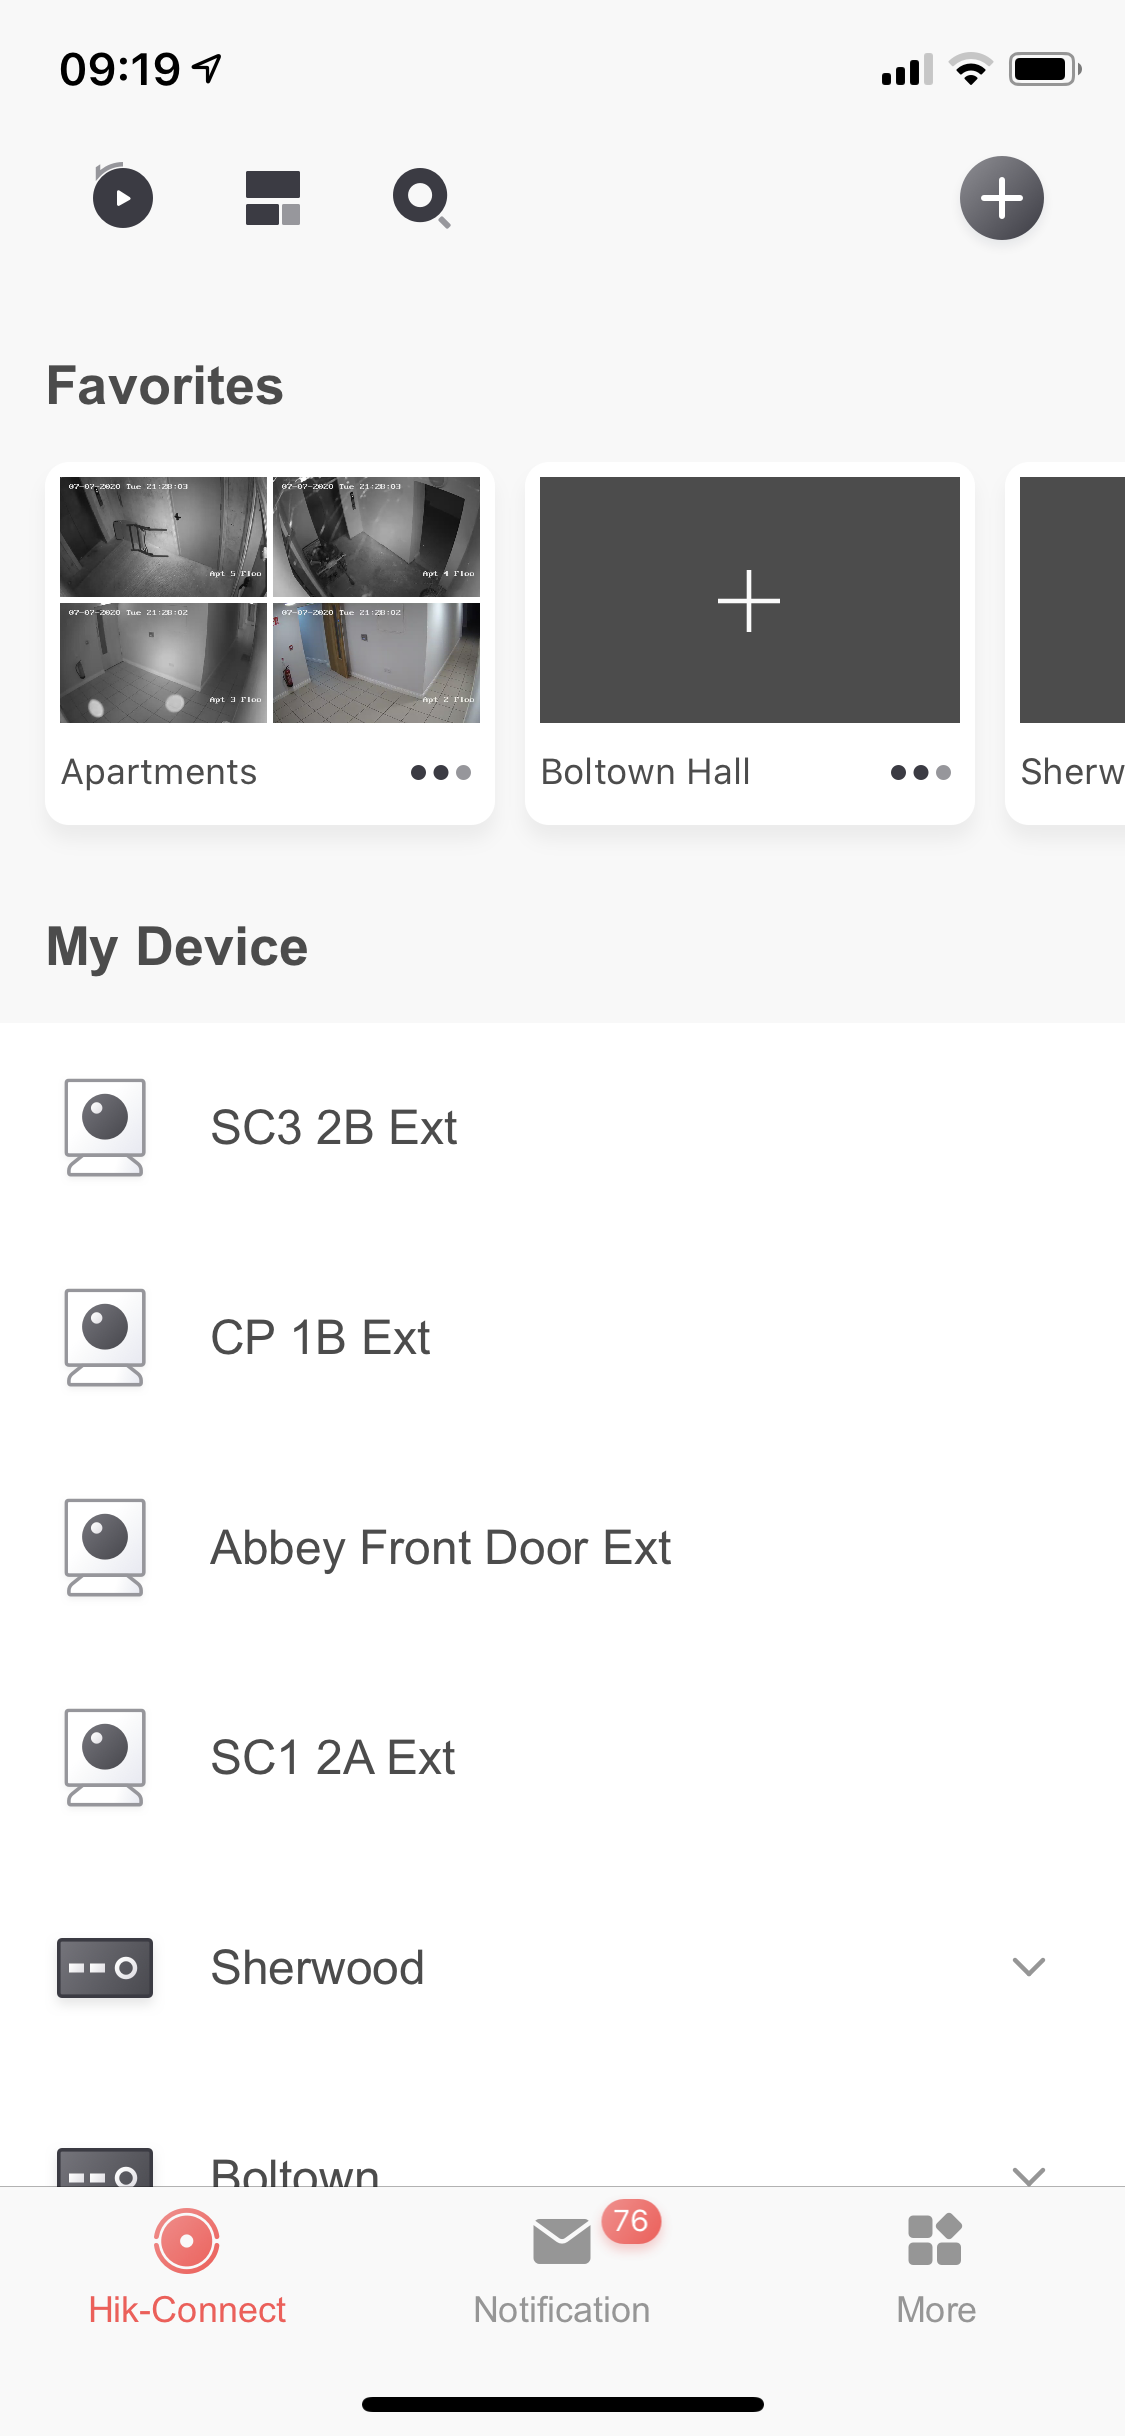Tap the search magnifier icon

[421, 198]
